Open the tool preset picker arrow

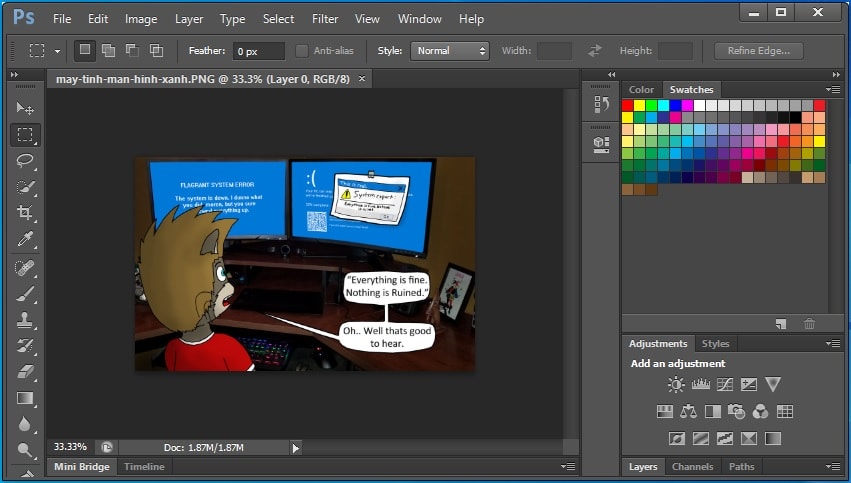(x=57, y=52)
